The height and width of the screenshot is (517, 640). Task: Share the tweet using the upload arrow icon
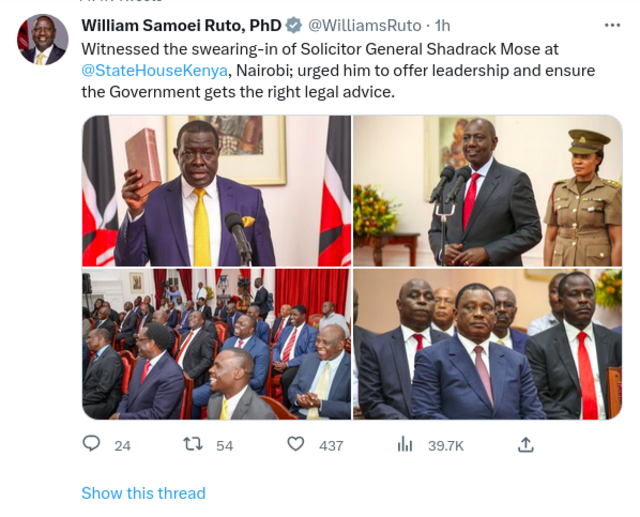coord(526,444)
